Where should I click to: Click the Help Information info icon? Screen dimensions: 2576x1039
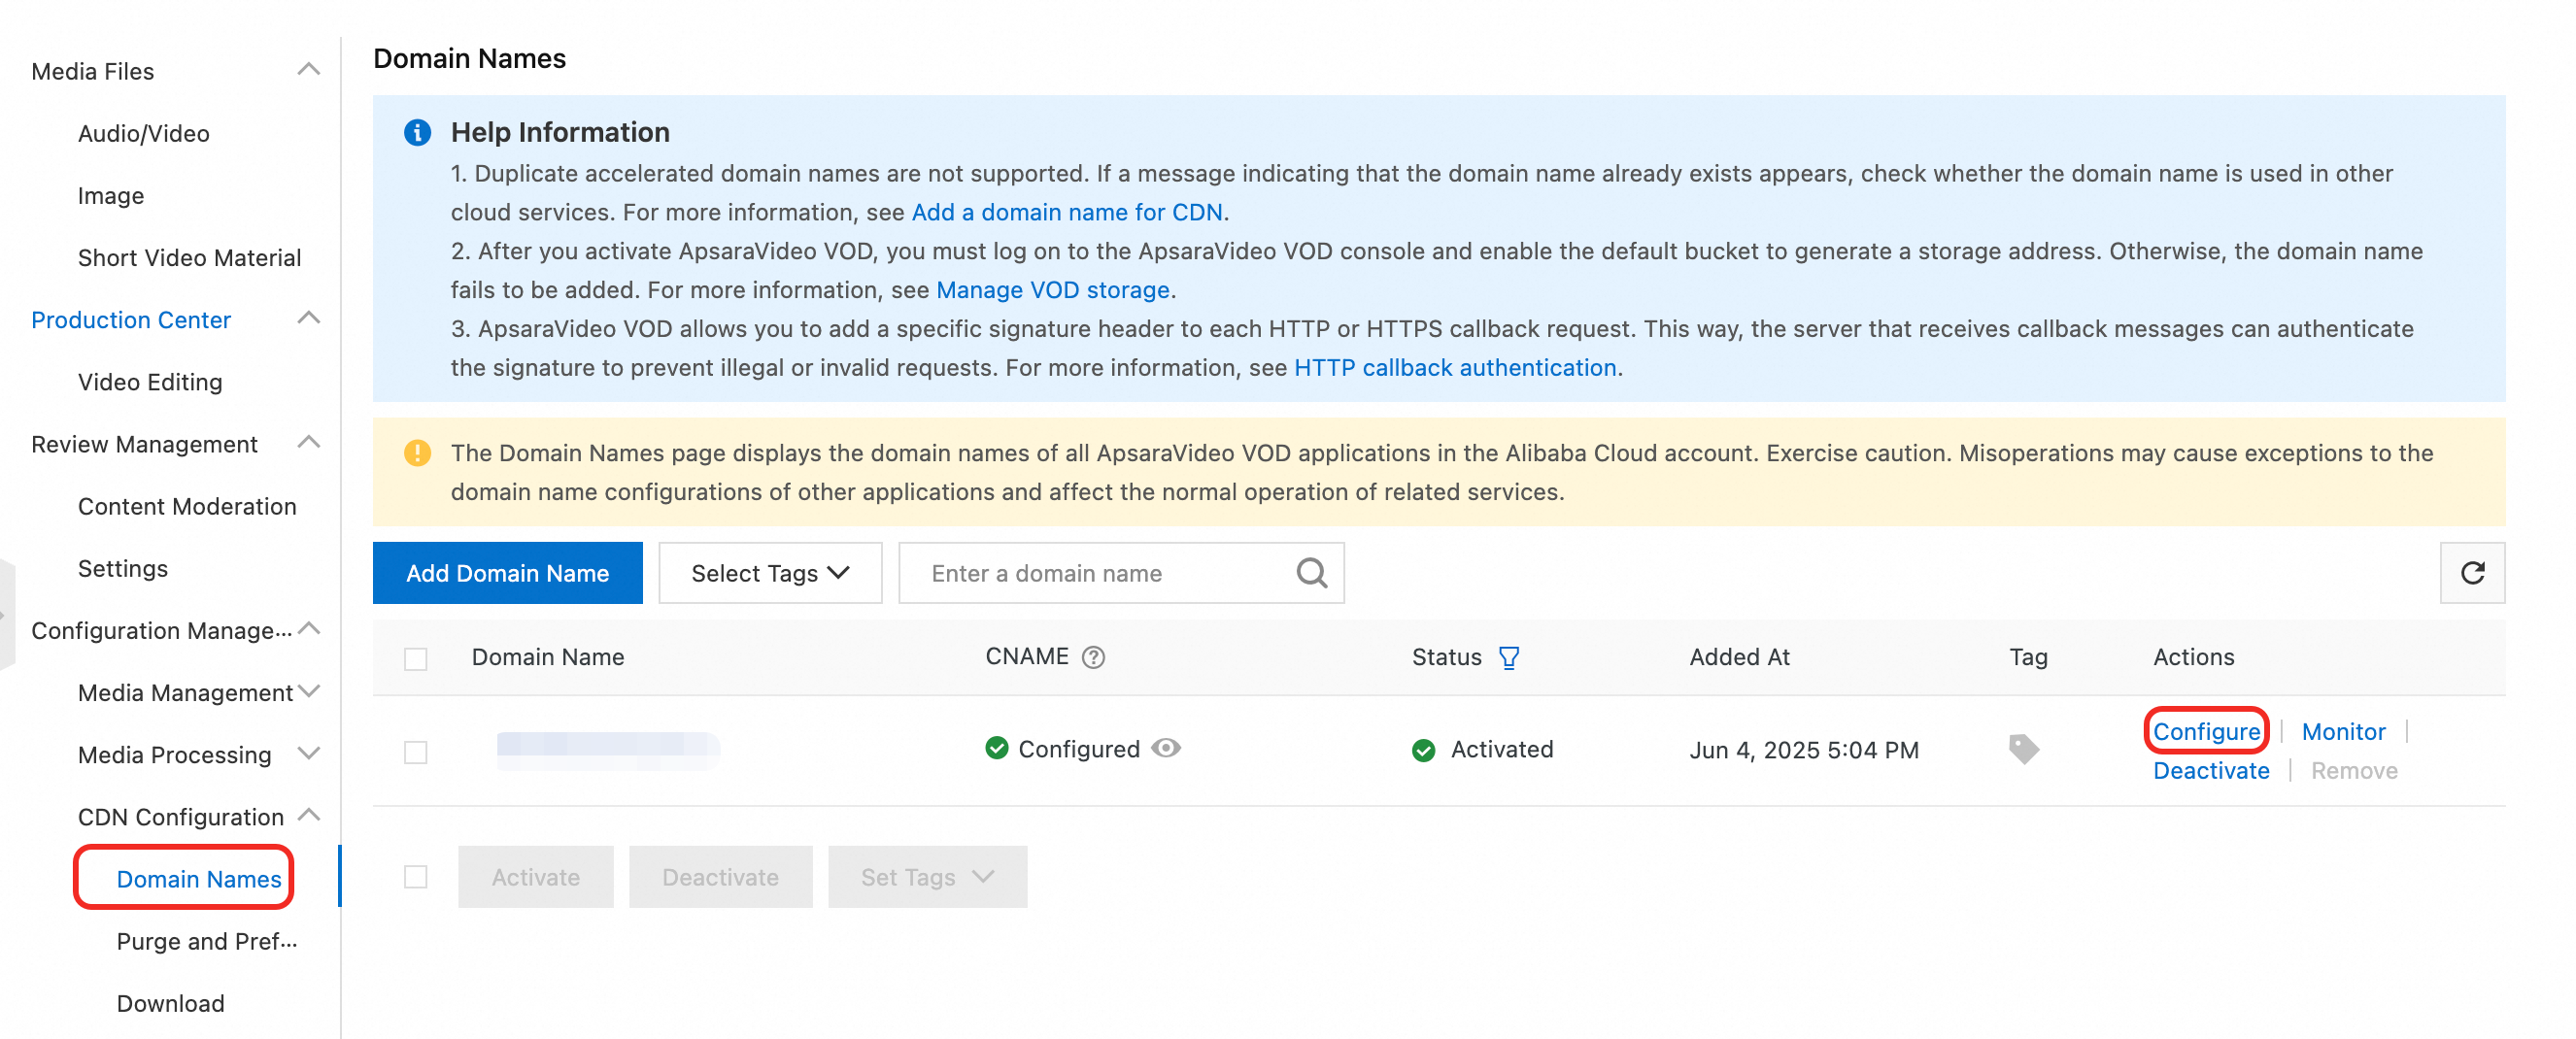(417, 132)
